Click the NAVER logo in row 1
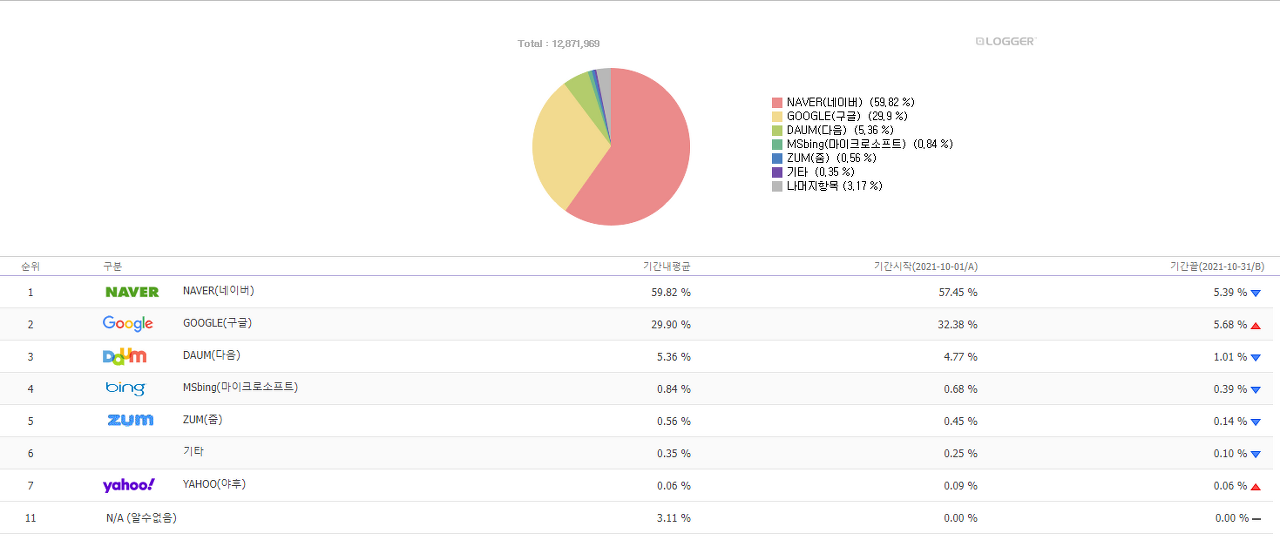The image size is (1280, 540). coord(132,292)
